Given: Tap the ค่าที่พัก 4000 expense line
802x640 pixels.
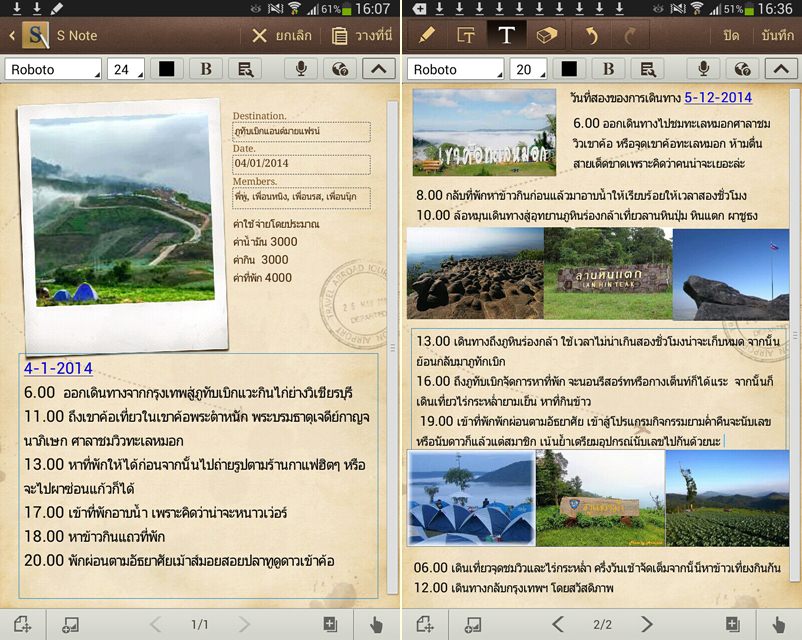Looking at the screenshot, I should point(262,278).
